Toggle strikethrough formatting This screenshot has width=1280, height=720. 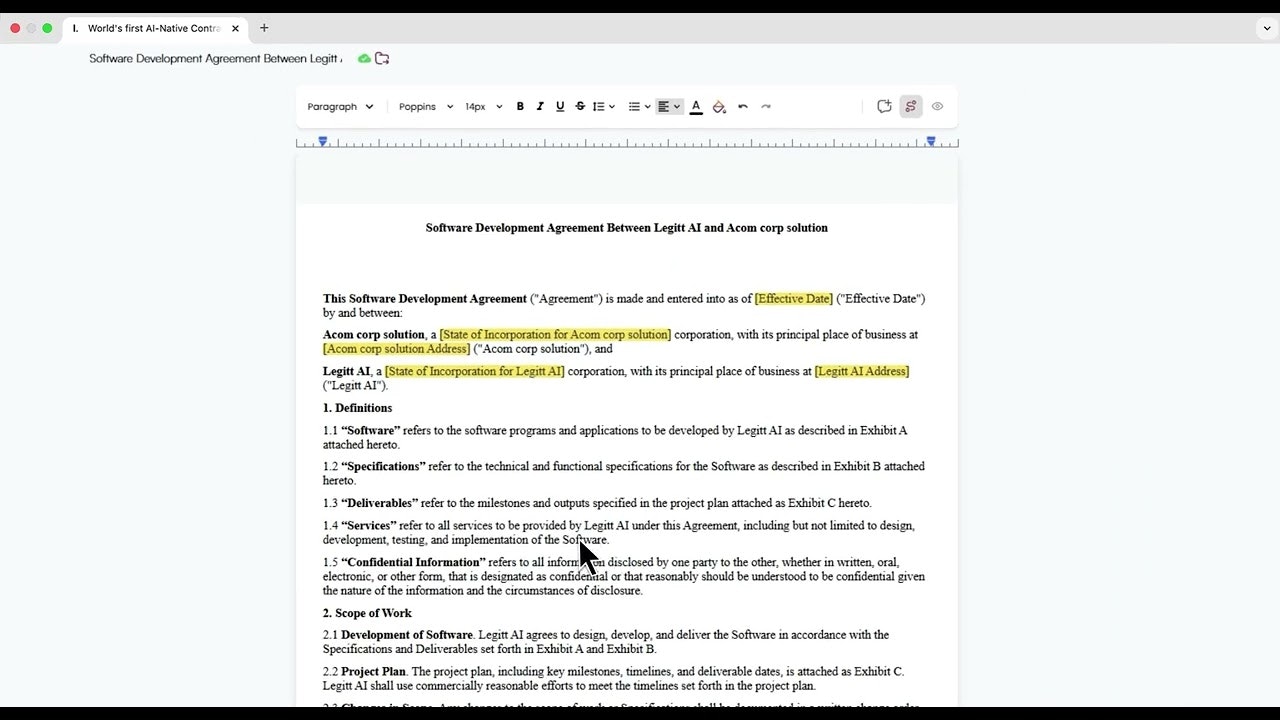(x=580, y=106)
